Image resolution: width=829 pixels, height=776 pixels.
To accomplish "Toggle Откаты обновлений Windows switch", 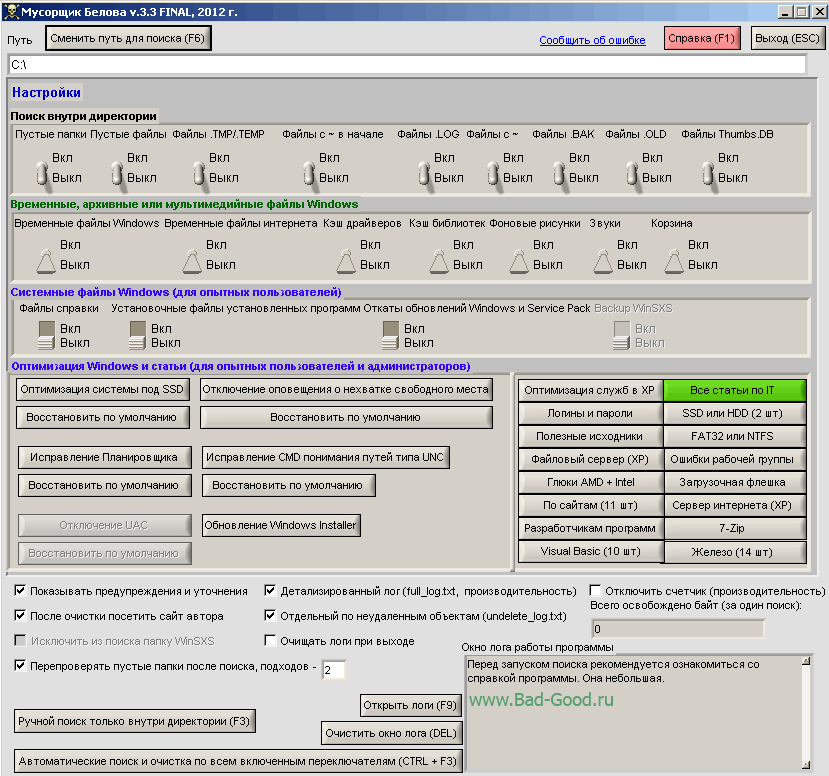I will pyautogui.click(x=391, y=336).
